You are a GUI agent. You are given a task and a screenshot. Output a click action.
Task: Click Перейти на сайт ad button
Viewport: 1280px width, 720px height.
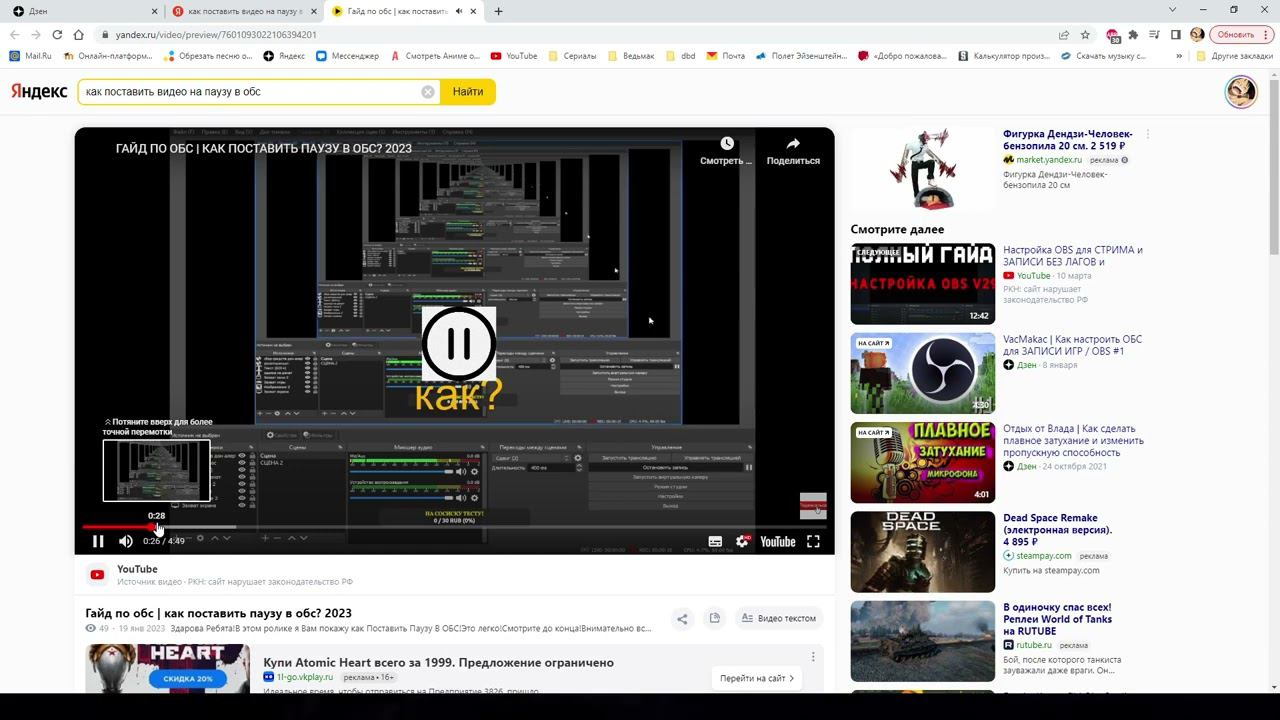(x=757, y=678)
